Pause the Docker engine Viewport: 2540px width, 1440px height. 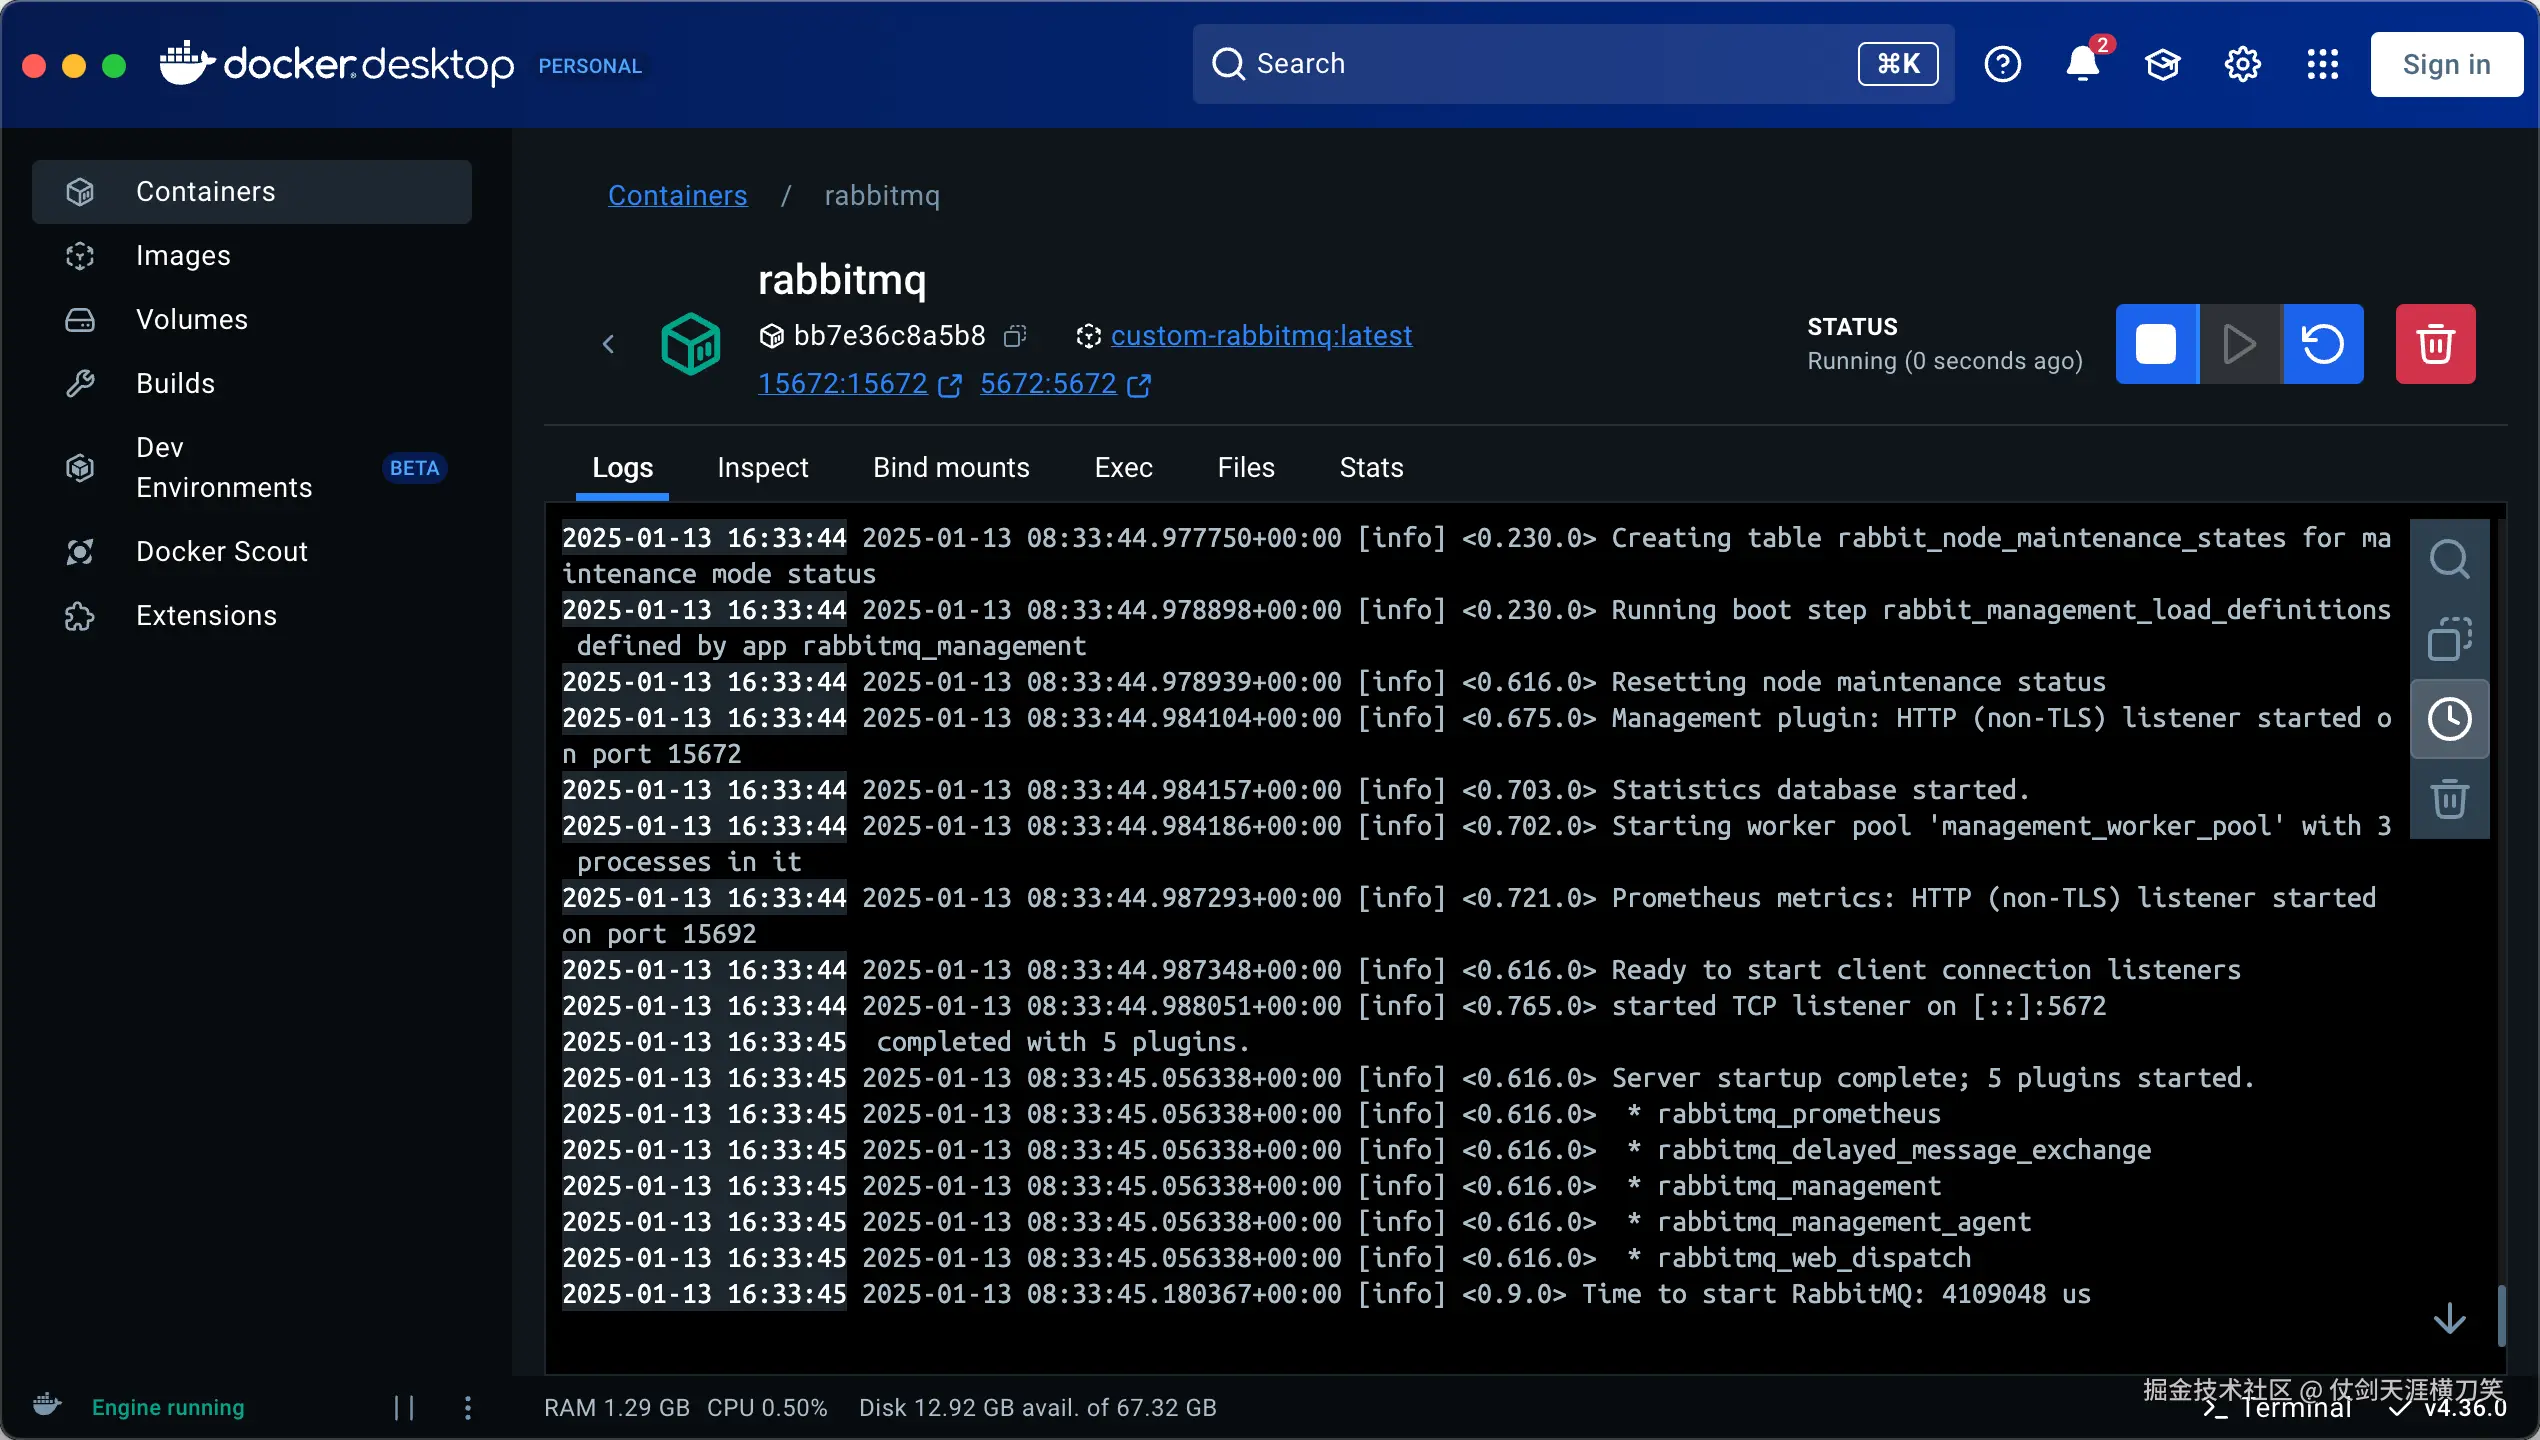pos(404,1408)
